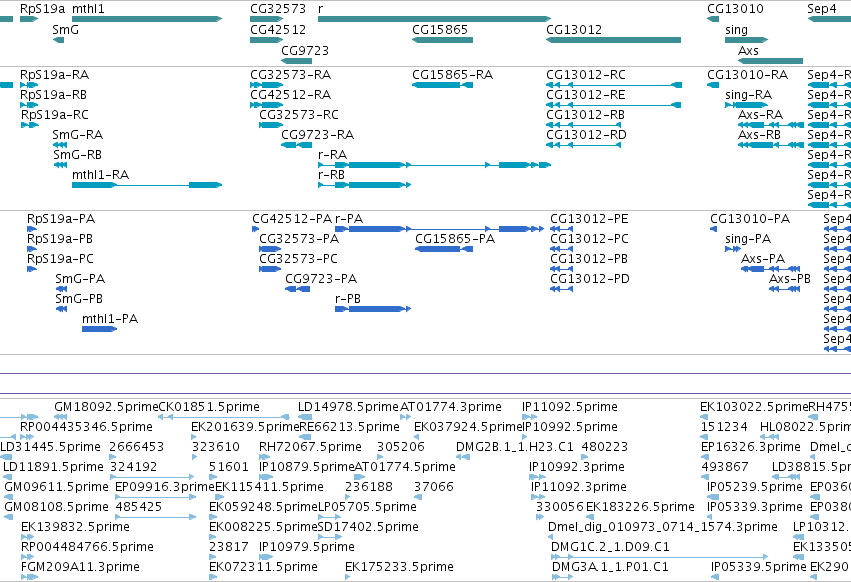Click the CG15865 gene label
This screenshot has width=851, height=582.
point(440,30)
